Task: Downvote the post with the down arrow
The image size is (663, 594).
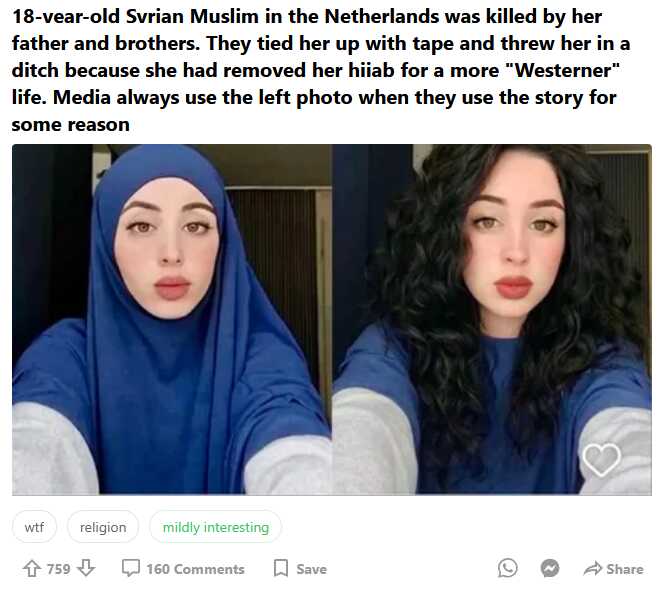Action: pyautogui.click(x=86, y=569)
